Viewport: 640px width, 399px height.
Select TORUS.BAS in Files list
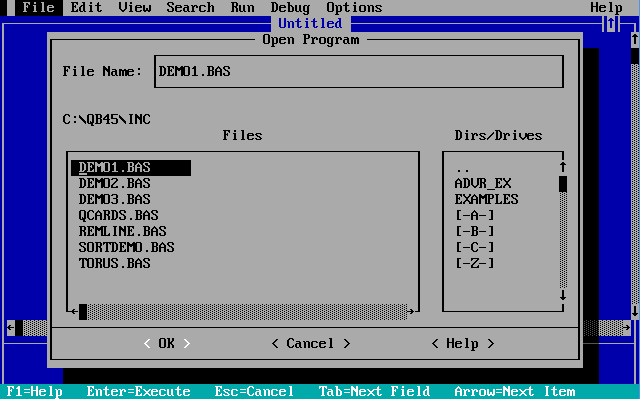pos(115,263)
